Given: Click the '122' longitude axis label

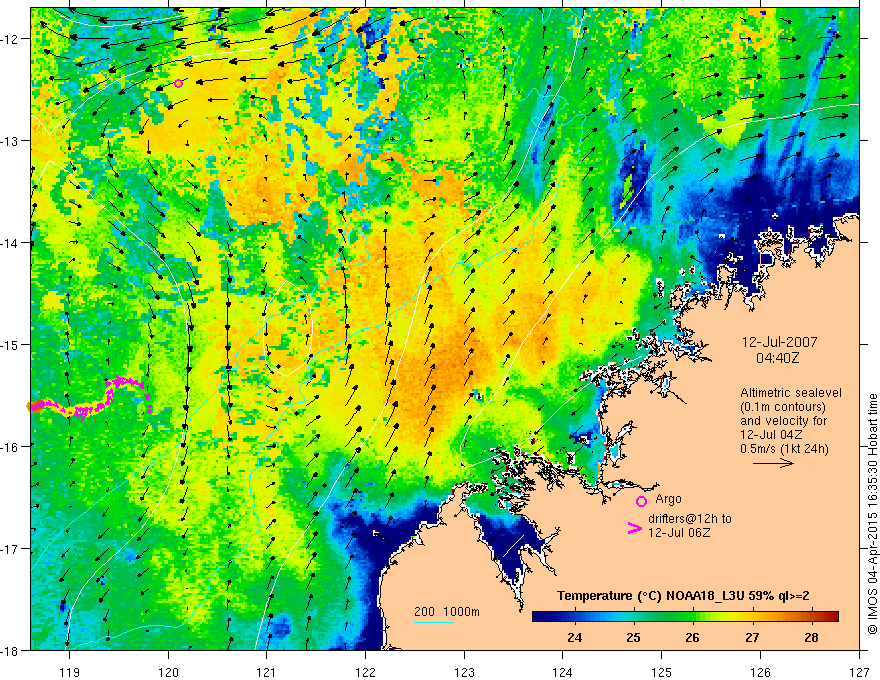Looking at the screenshot, I should [365, 672].
